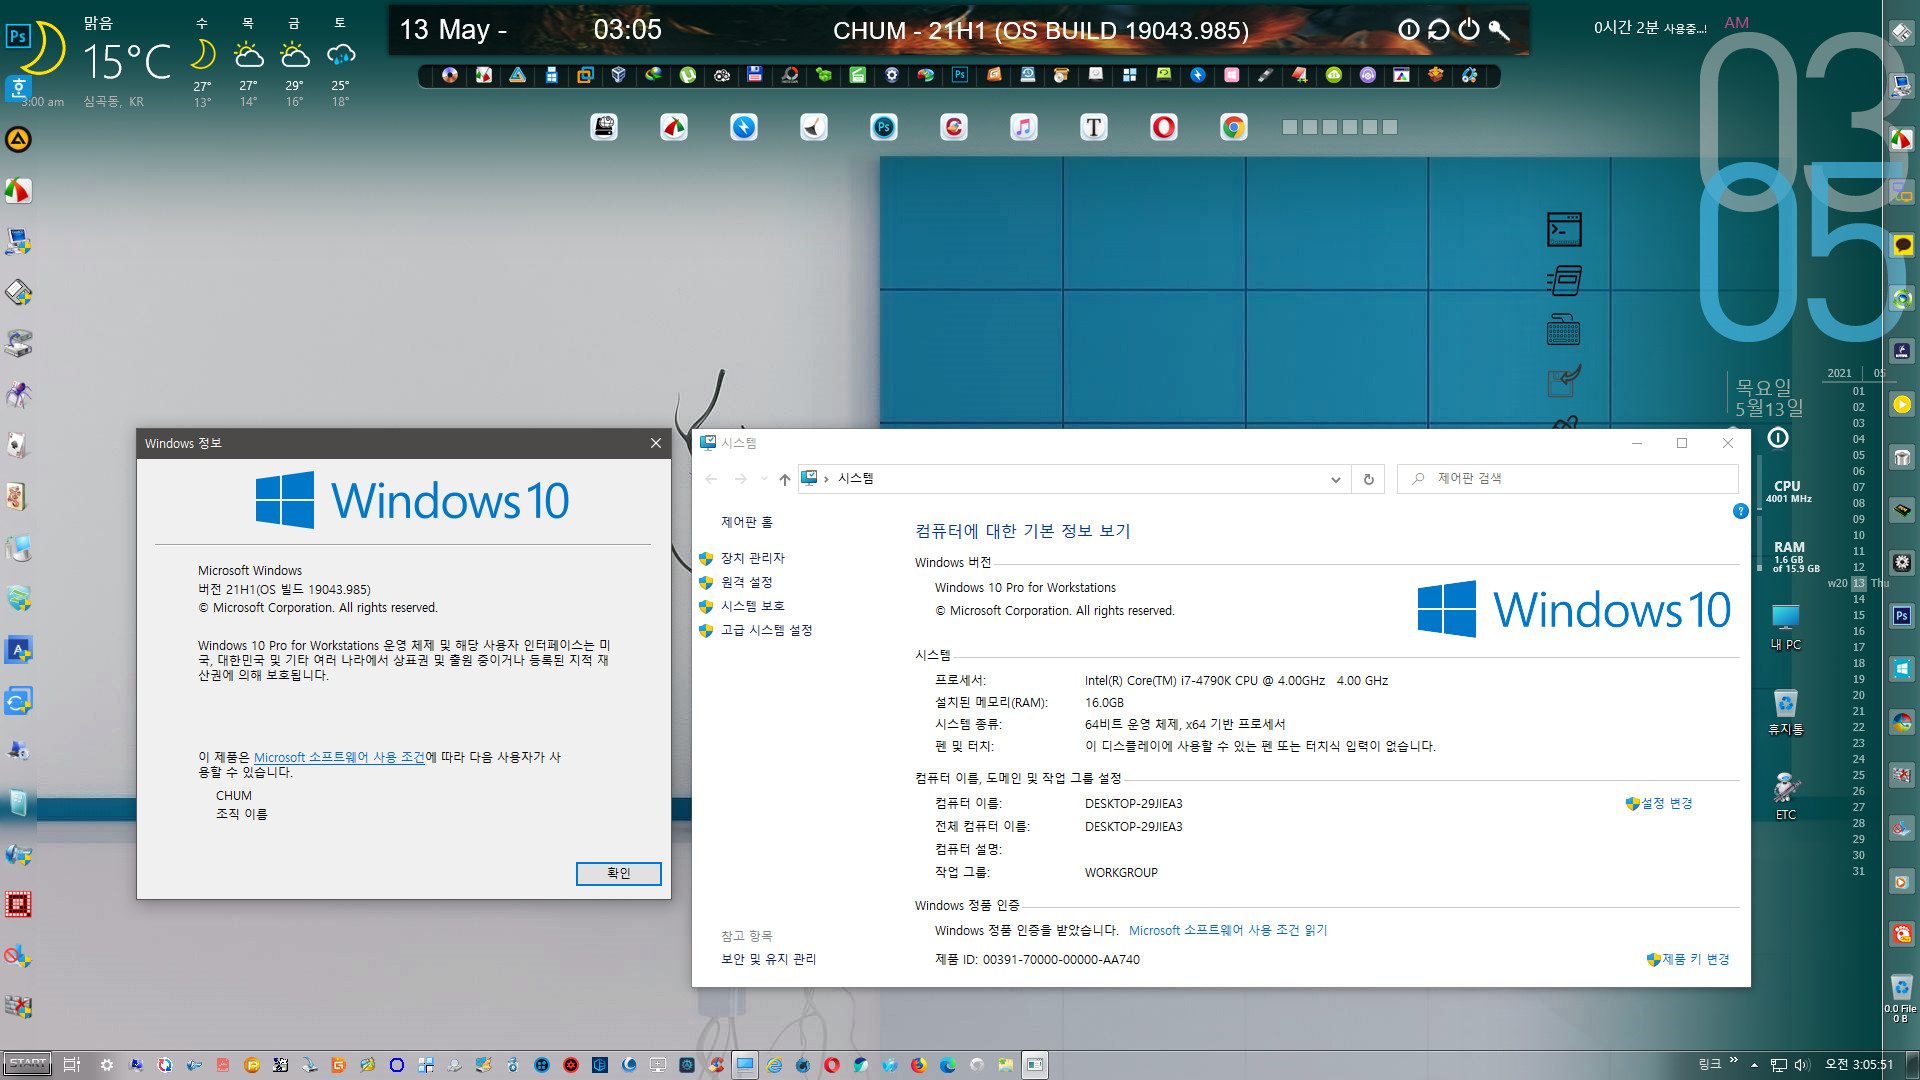Expand the address bar history dropdown
1920x1080 pixels.
point(1335,479)
